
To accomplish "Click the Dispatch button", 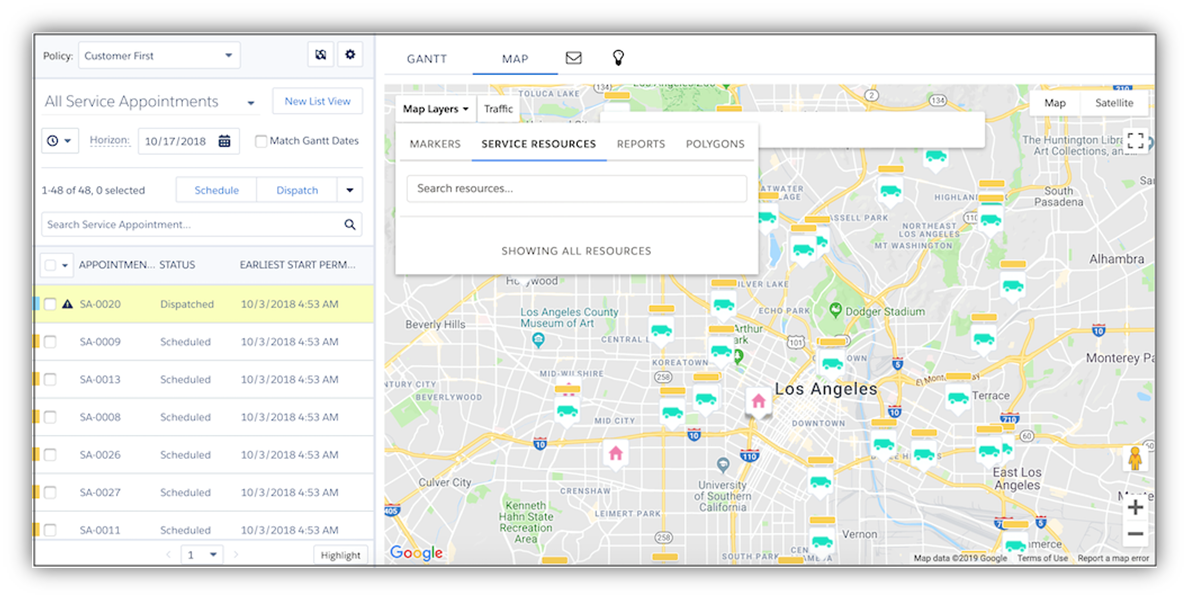I will [x=297, y=190].
